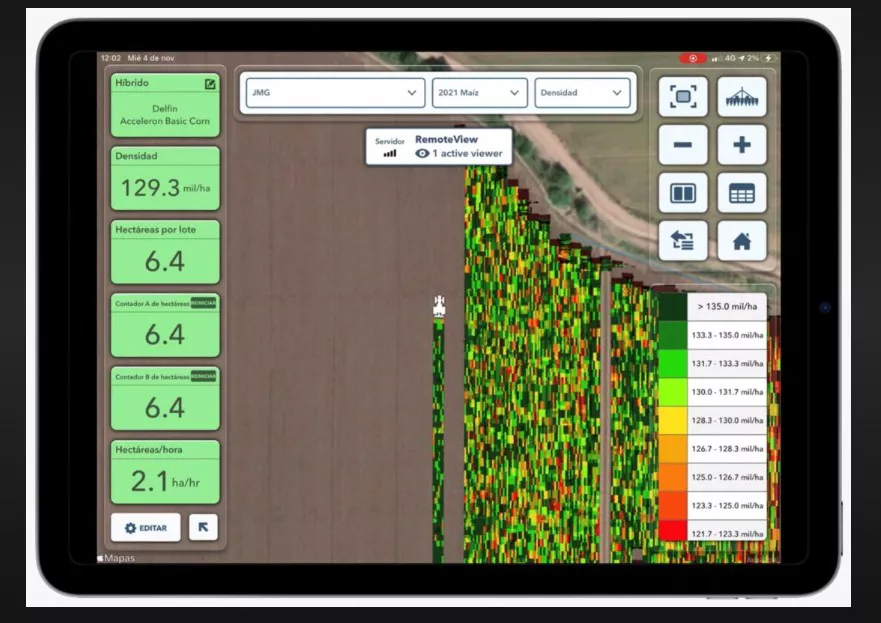881x623 pixels.
Task: Reset Contador A with Reiniciar button
Action: [204, 303]
